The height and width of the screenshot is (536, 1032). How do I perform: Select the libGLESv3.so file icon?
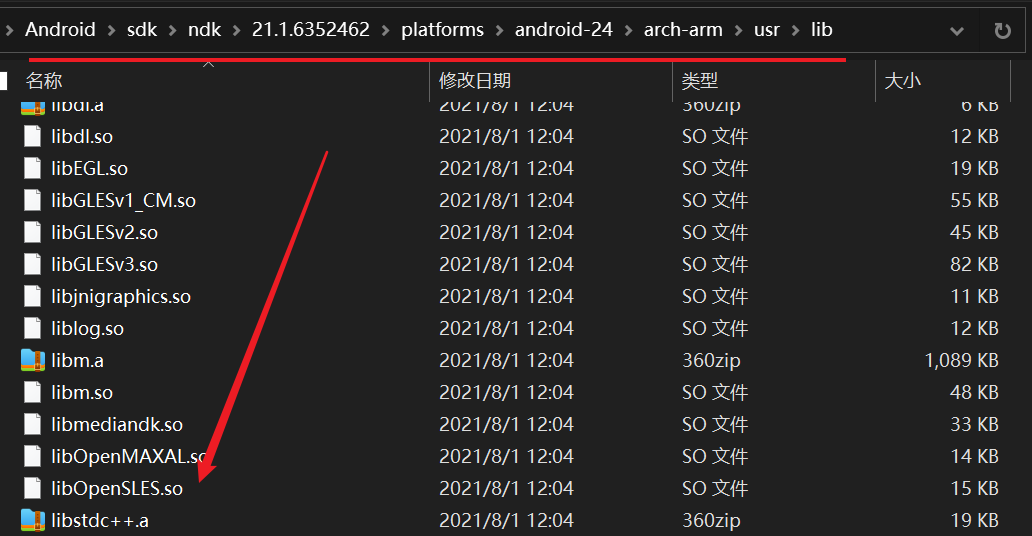tap(33, 264)
